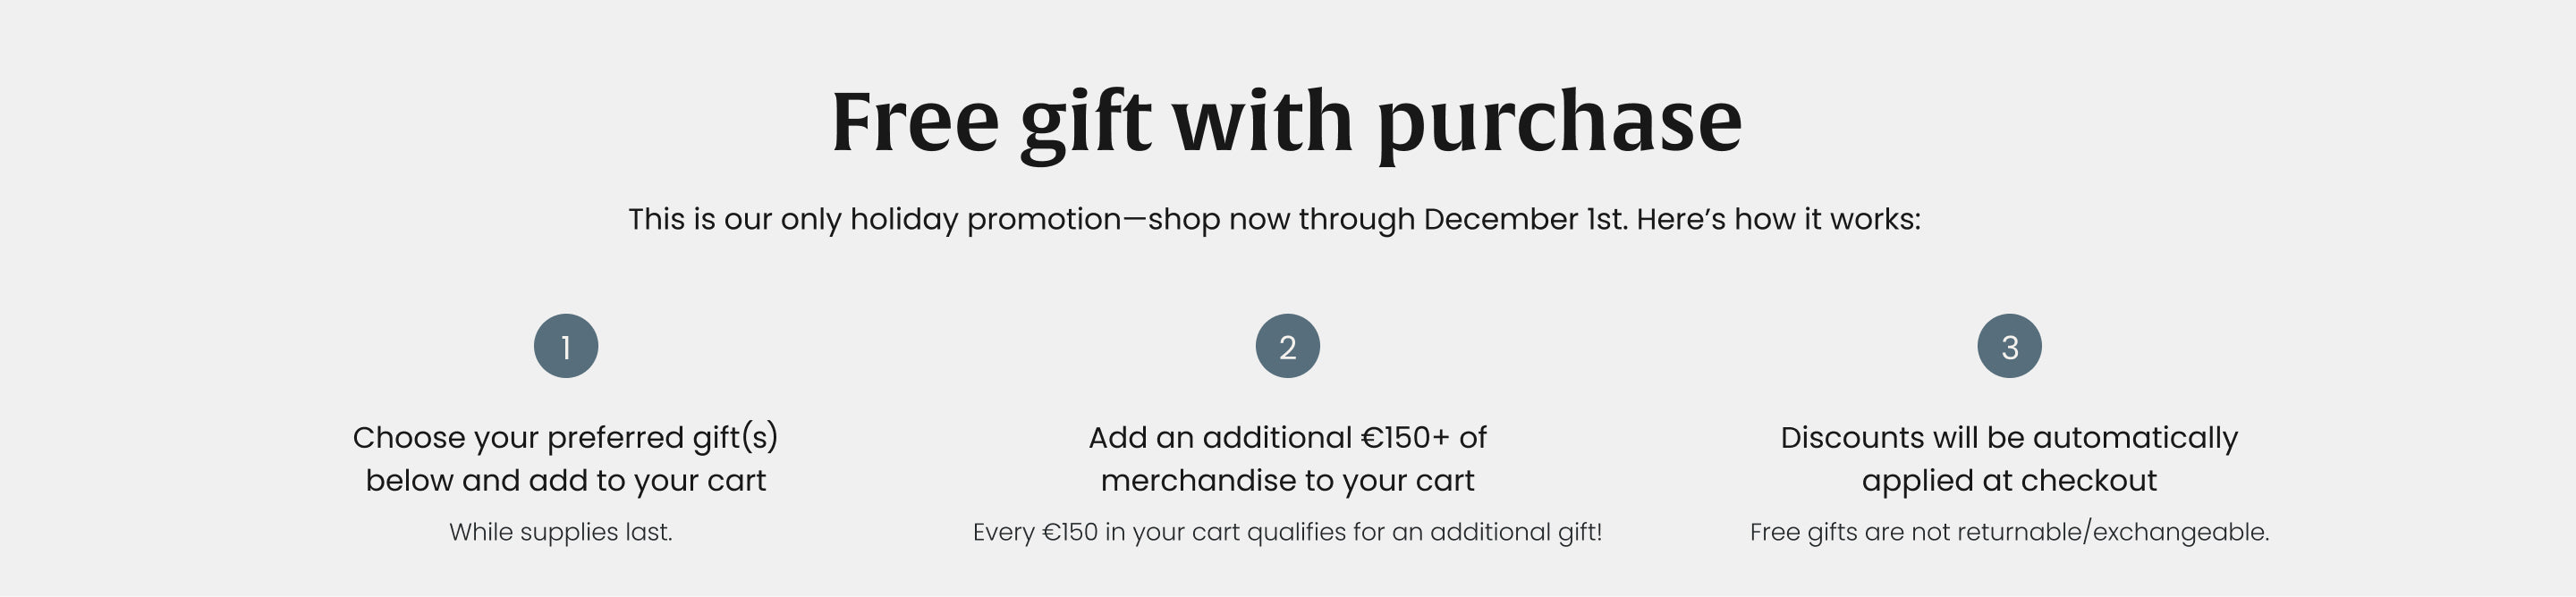
Task: Click the word "Free" in the main heading
Action: pos(915,122)
